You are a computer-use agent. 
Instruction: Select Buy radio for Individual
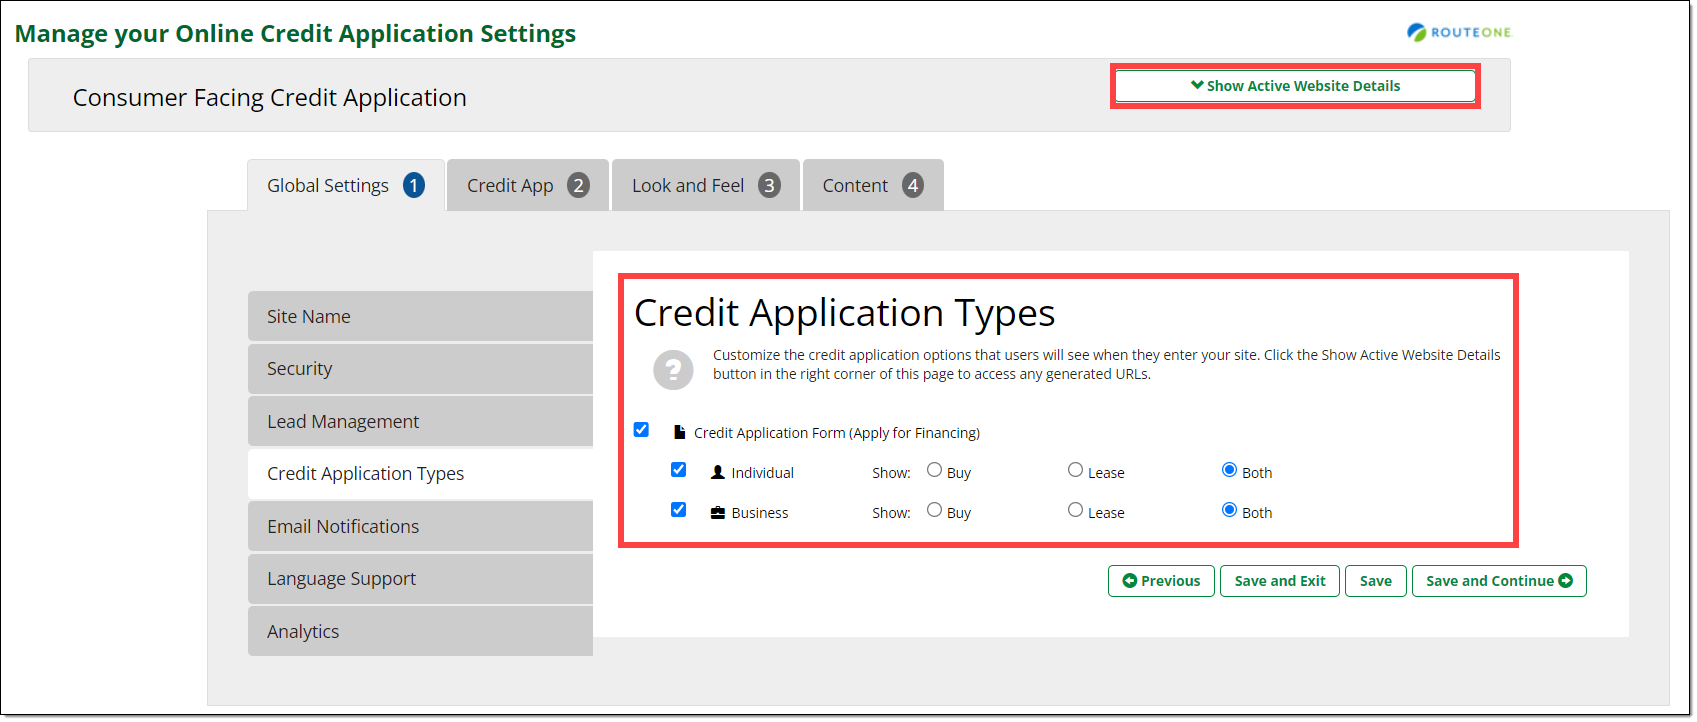(x=934, y=470)
